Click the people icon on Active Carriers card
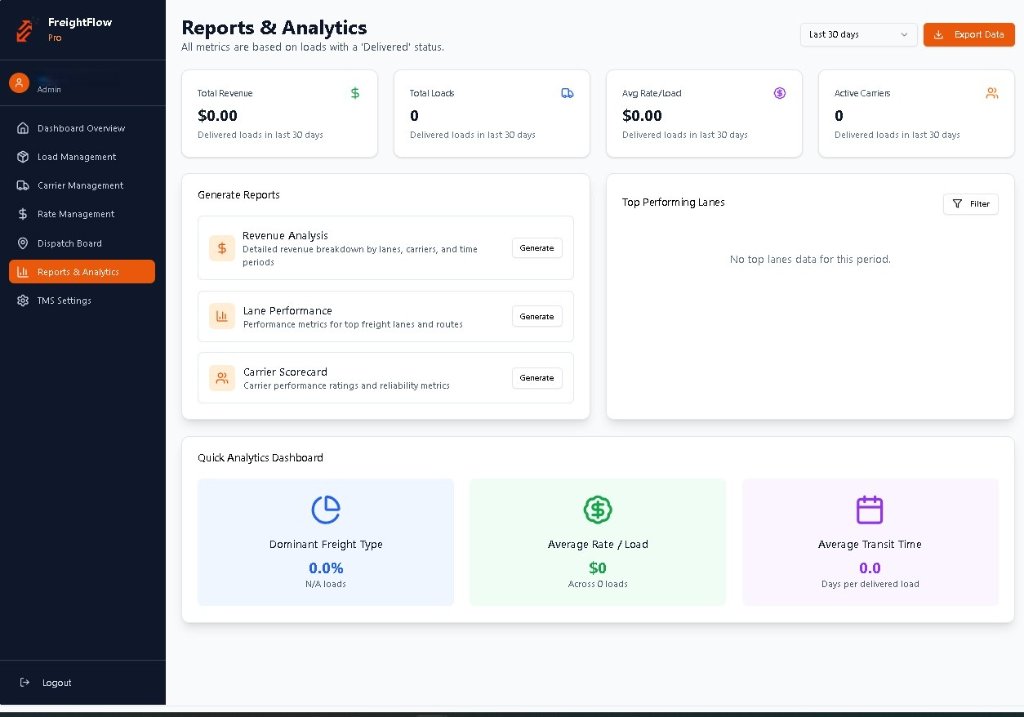Viewport: 1024px width, 717px height. (x=992, y=93)
